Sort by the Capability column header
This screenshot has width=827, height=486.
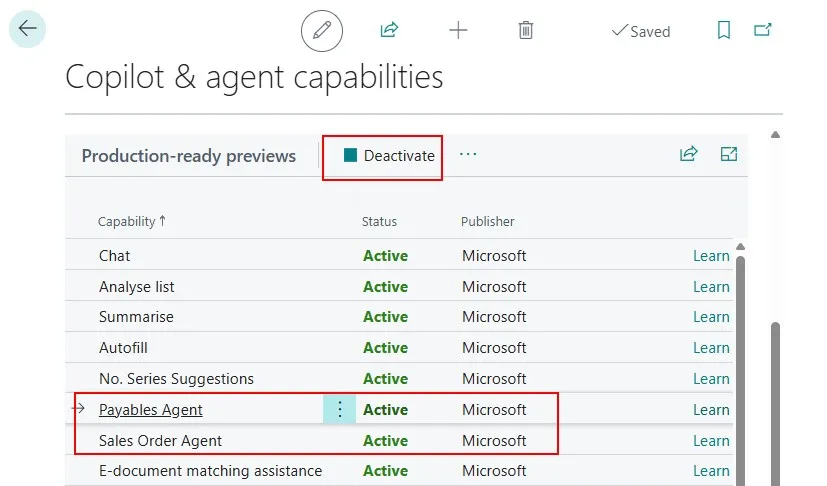(132, 222)
